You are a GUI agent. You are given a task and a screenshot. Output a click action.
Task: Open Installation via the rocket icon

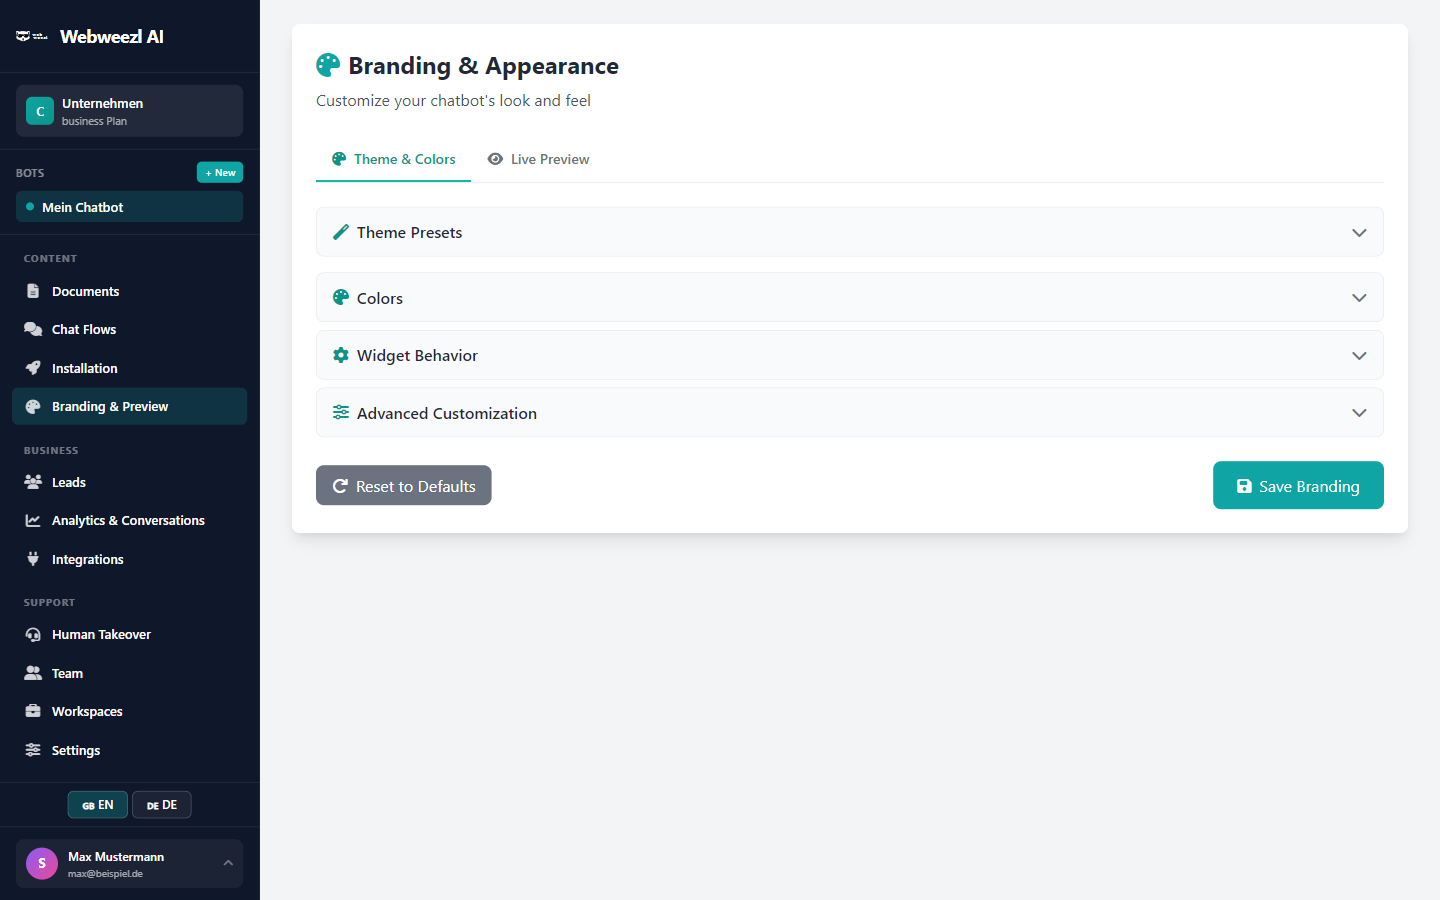click(x=31, y=368)
